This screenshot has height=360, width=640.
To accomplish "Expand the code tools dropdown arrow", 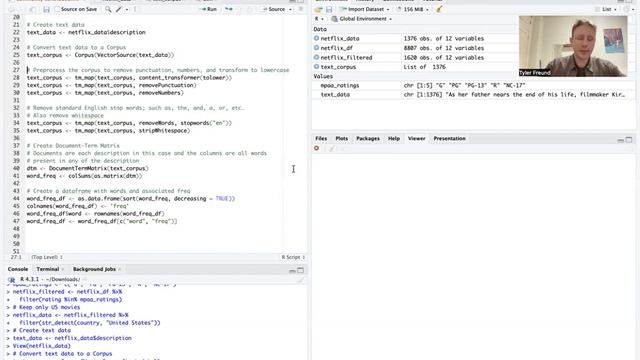I will coord(127,9).
